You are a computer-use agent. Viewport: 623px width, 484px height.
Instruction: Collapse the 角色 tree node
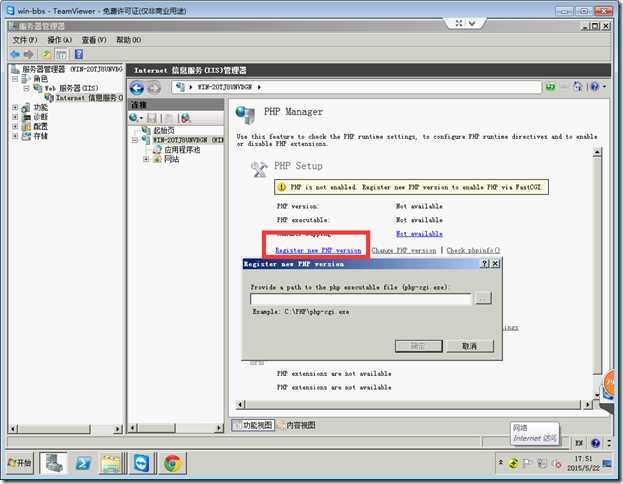point(15,79)
